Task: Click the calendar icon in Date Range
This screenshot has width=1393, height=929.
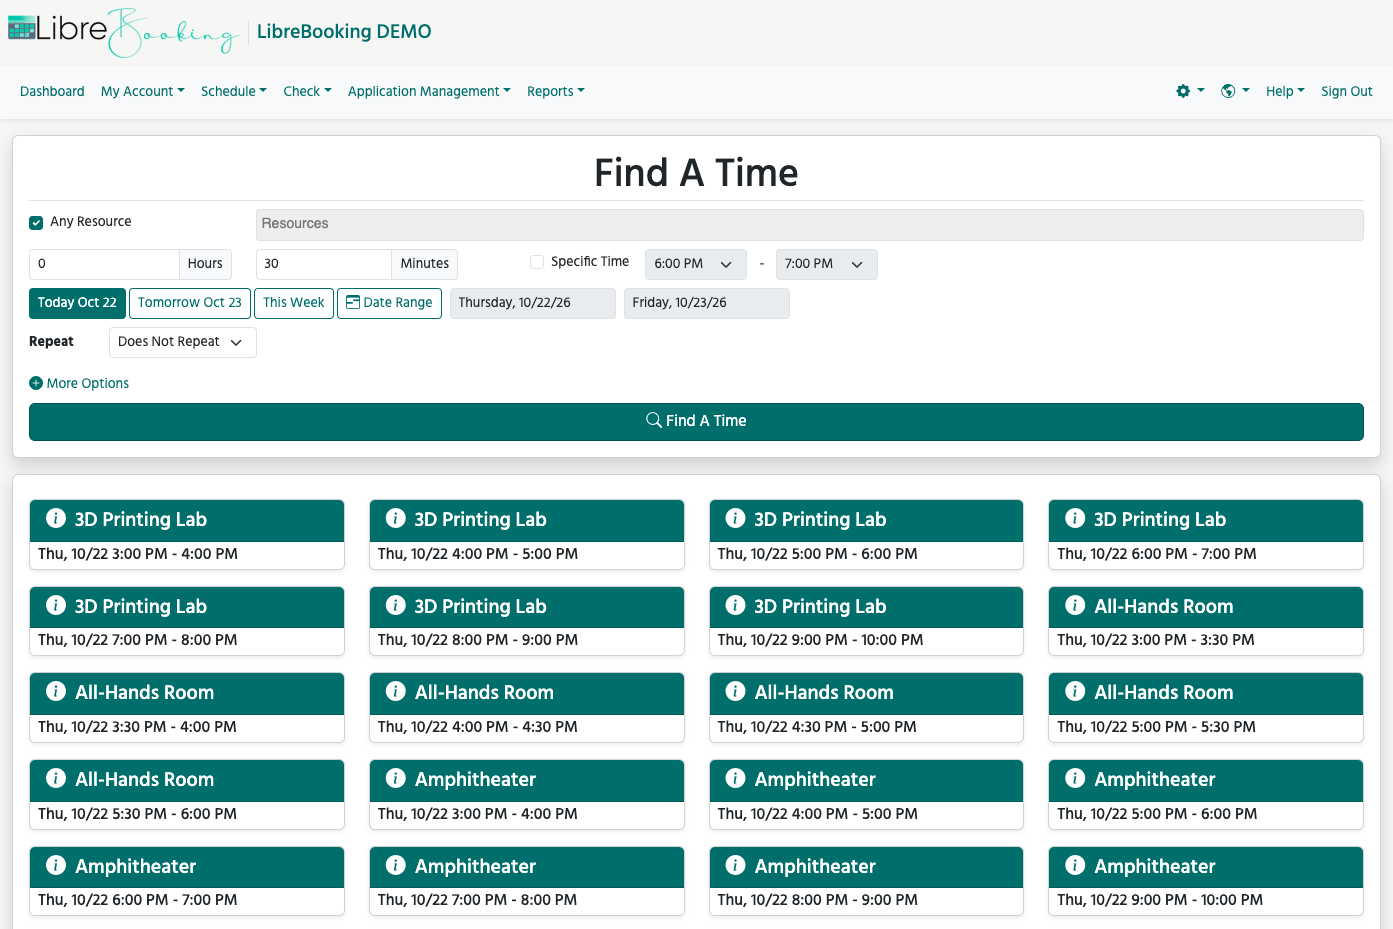Action: (x=353, y=302)
